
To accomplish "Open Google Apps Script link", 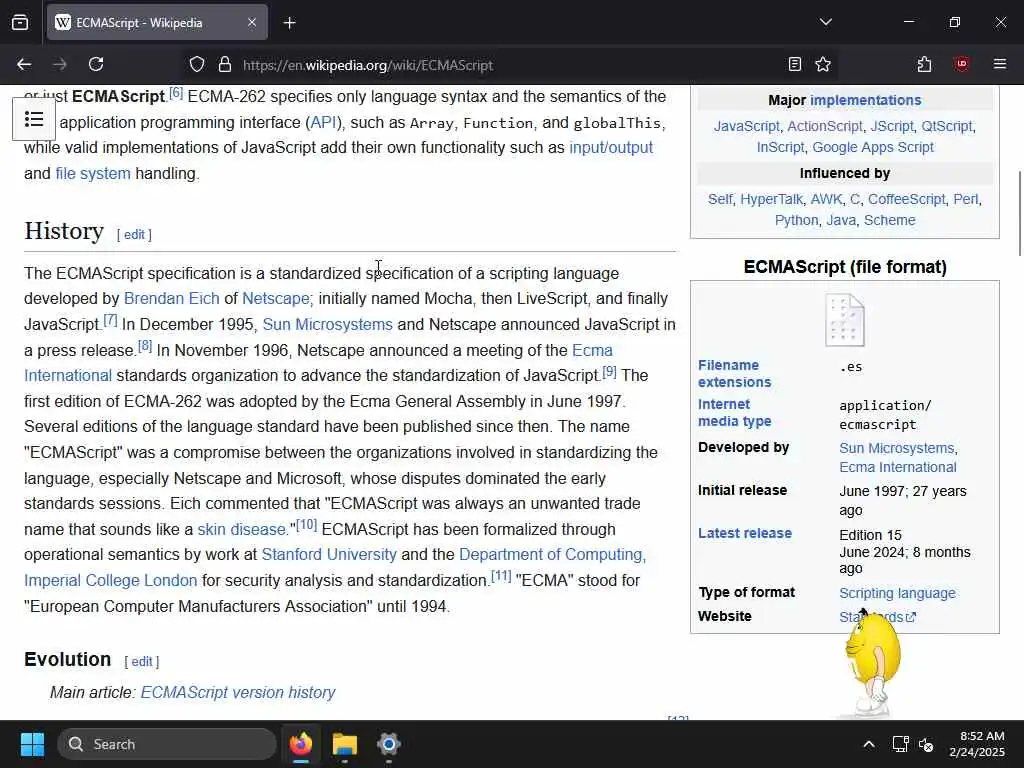I will tap(873, 147).
